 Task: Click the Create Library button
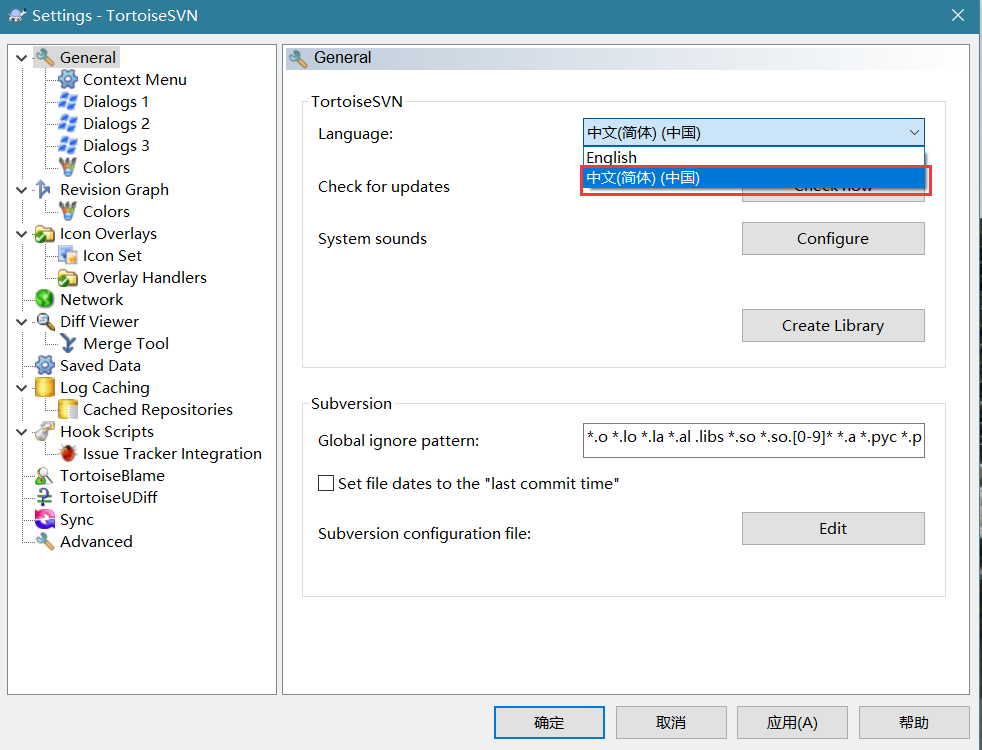point(833,326)
